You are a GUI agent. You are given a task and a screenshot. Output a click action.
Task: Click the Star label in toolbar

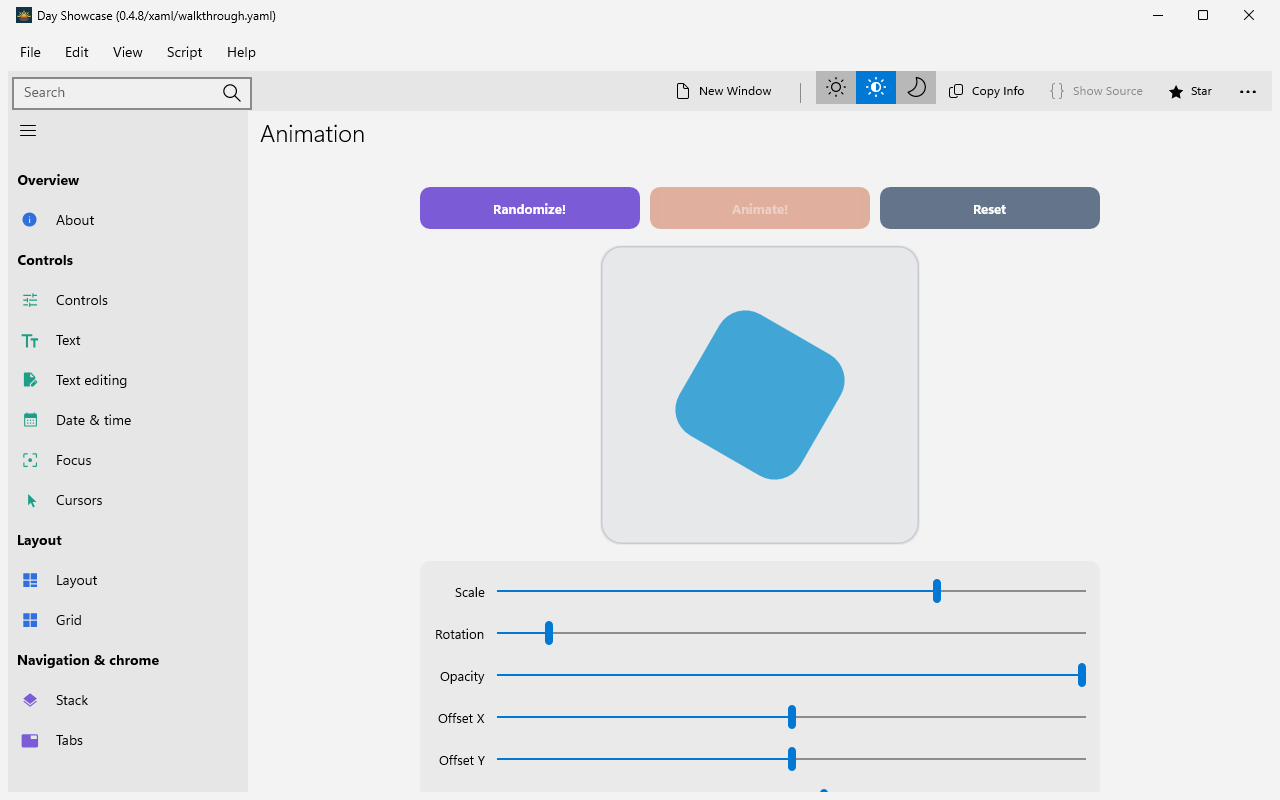[1201, 91]
